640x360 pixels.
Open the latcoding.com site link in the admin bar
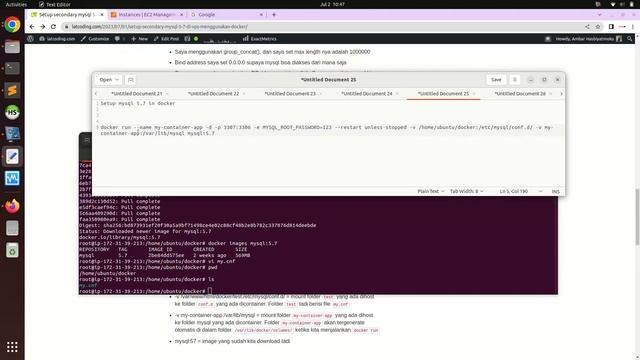[x=57, y=39]
